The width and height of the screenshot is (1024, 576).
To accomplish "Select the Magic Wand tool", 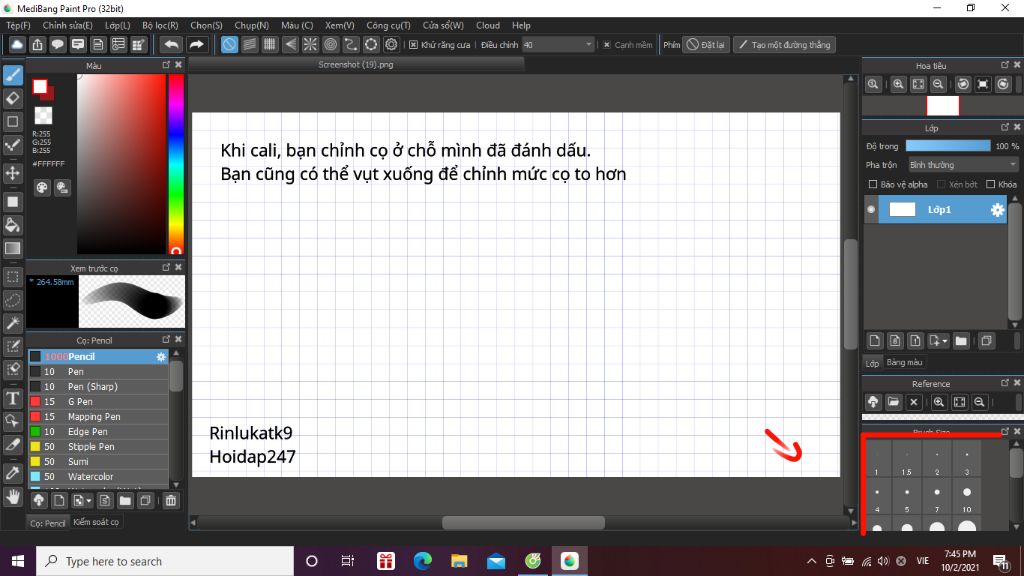I will tap(13, 323).
